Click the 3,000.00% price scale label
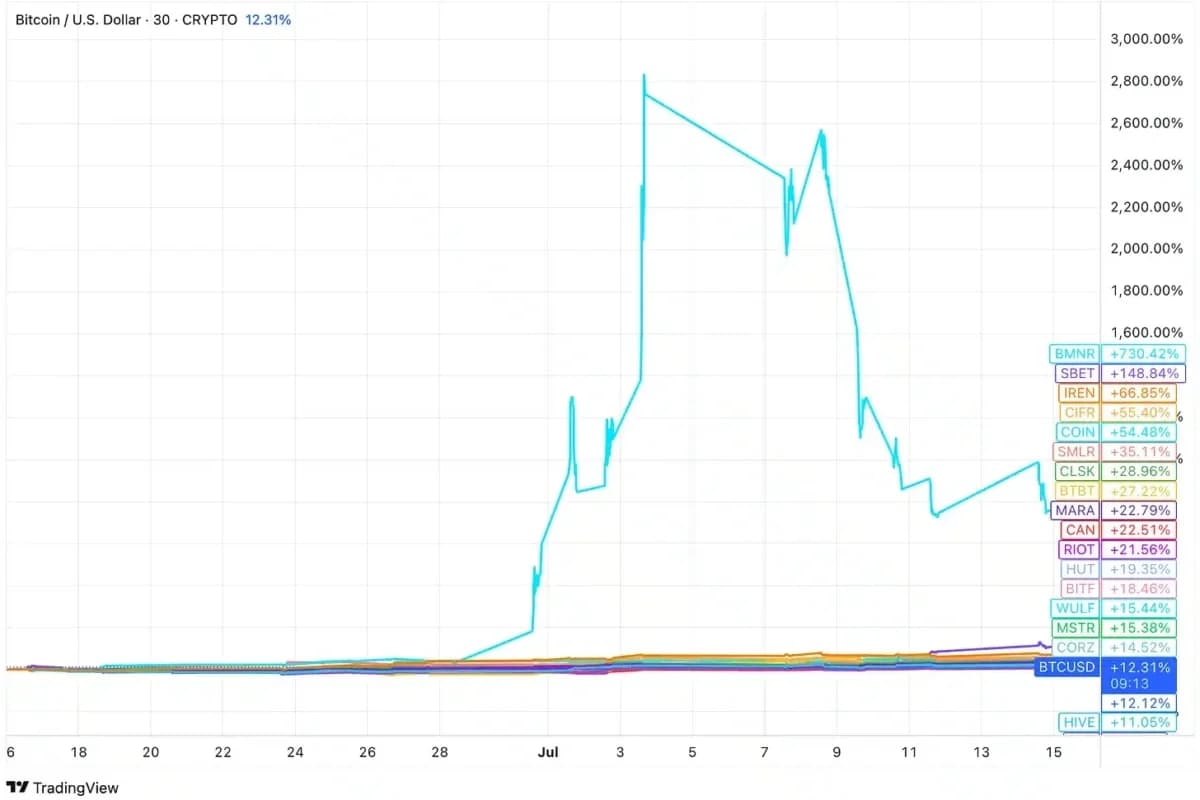The height and width of the screenshot is (800, 1200). (x=1146, y=39)
